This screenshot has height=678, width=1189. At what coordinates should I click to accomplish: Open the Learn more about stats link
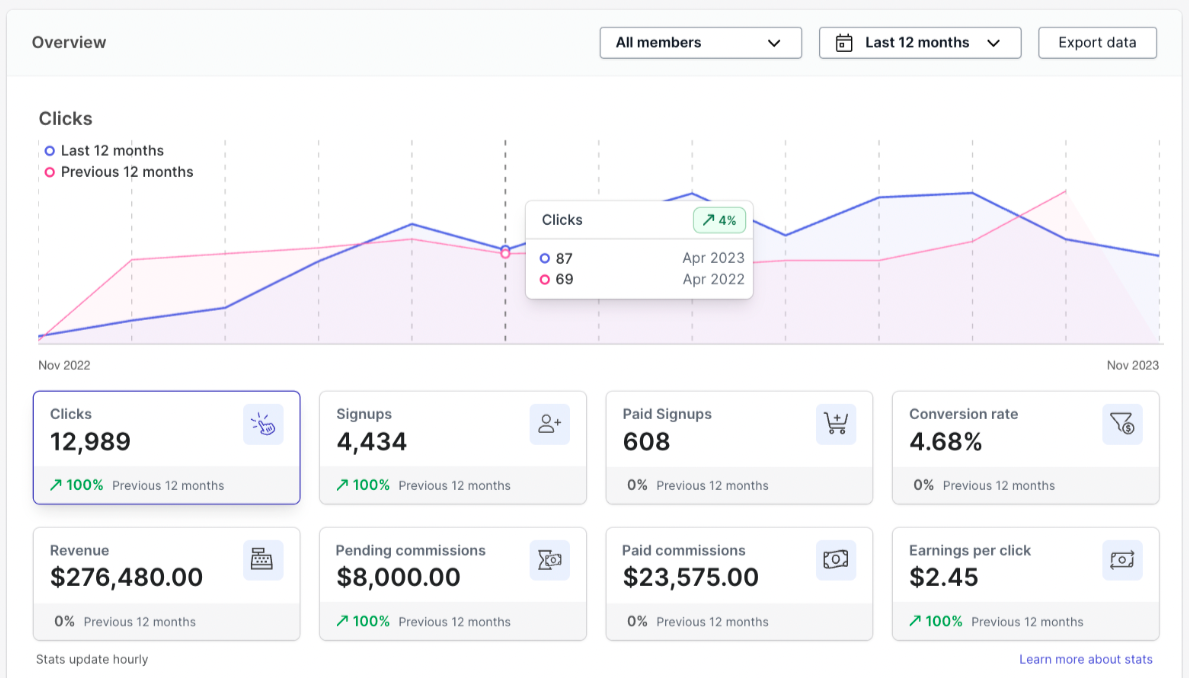click(1086, 660)
